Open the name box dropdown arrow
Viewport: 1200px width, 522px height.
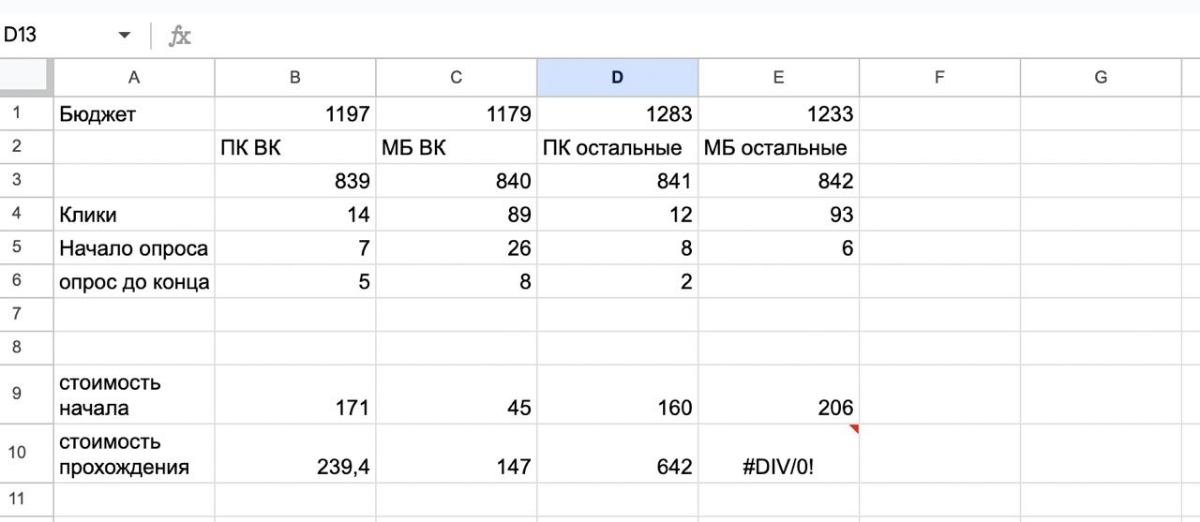click(x=124, y=36)
